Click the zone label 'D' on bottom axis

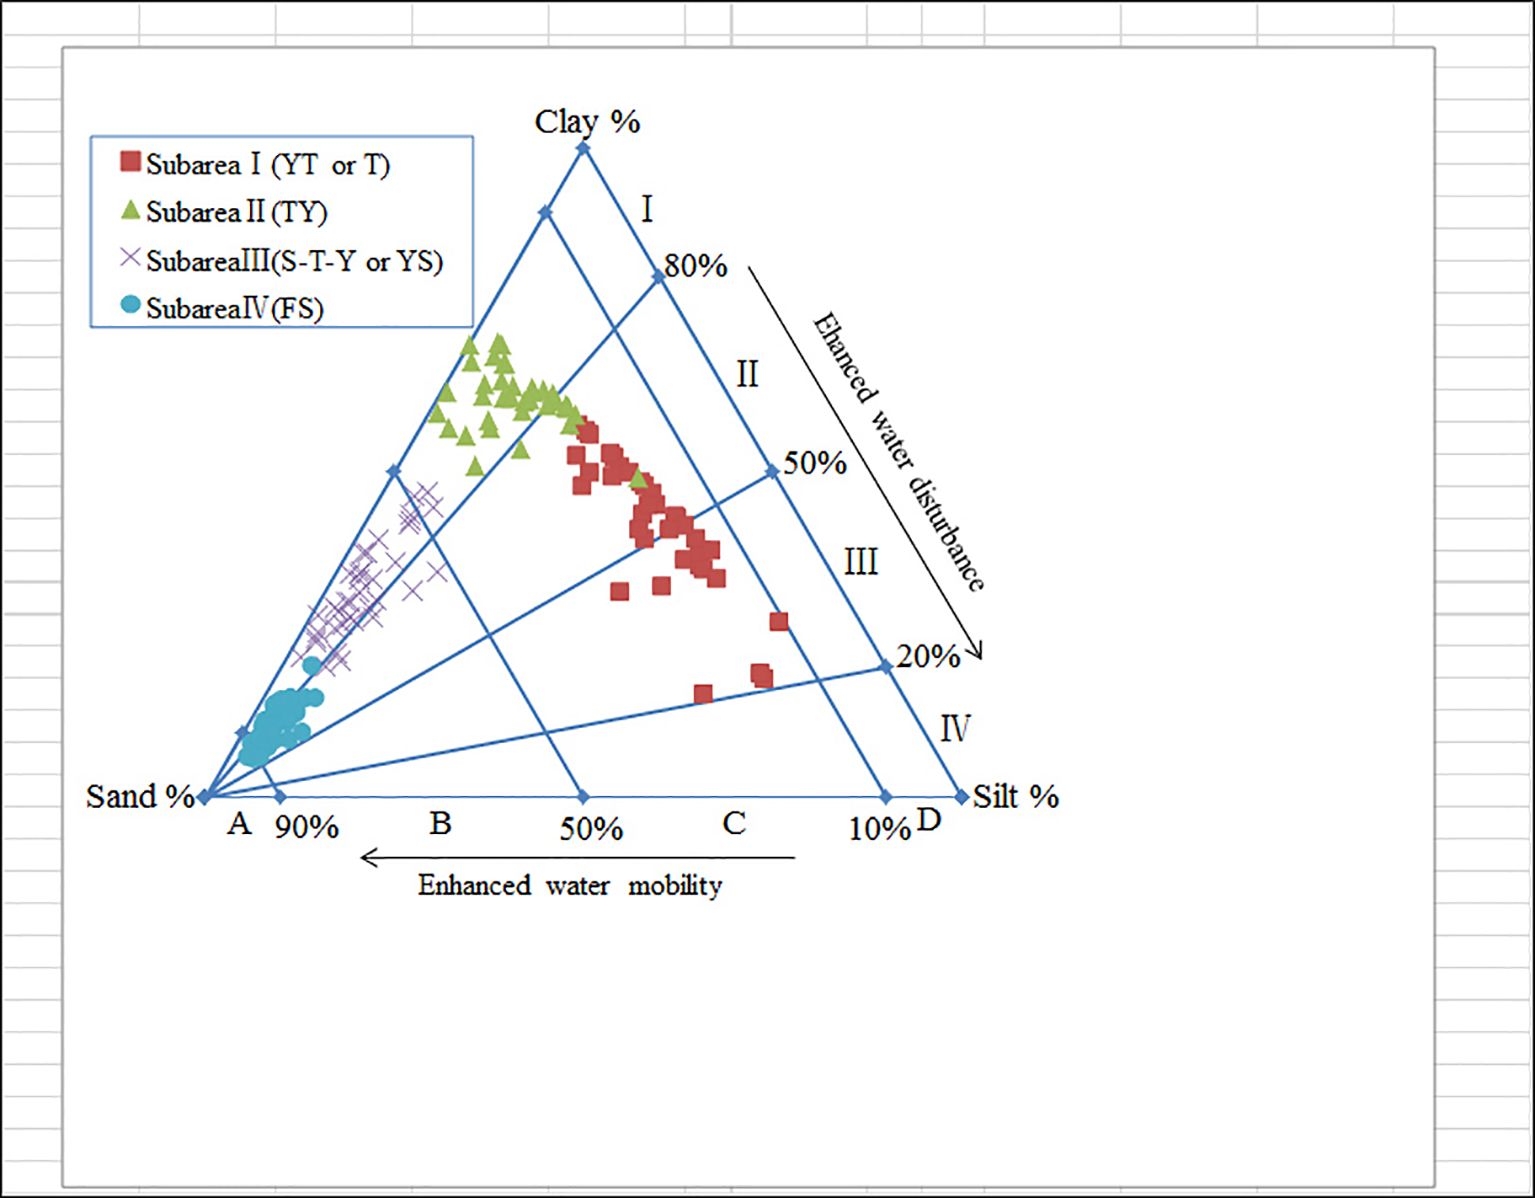click(x=929, y=820)
